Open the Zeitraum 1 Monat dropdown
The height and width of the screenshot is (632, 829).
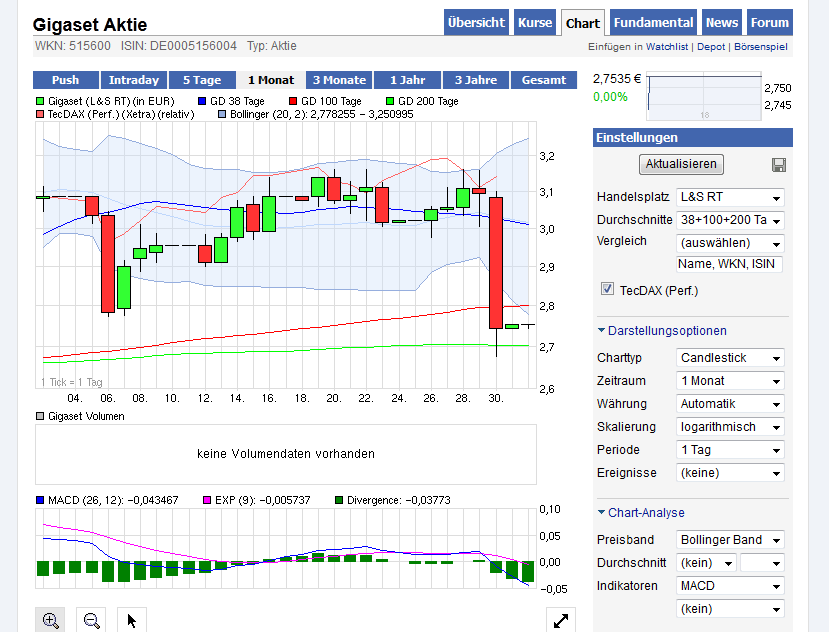coord(730,381)
